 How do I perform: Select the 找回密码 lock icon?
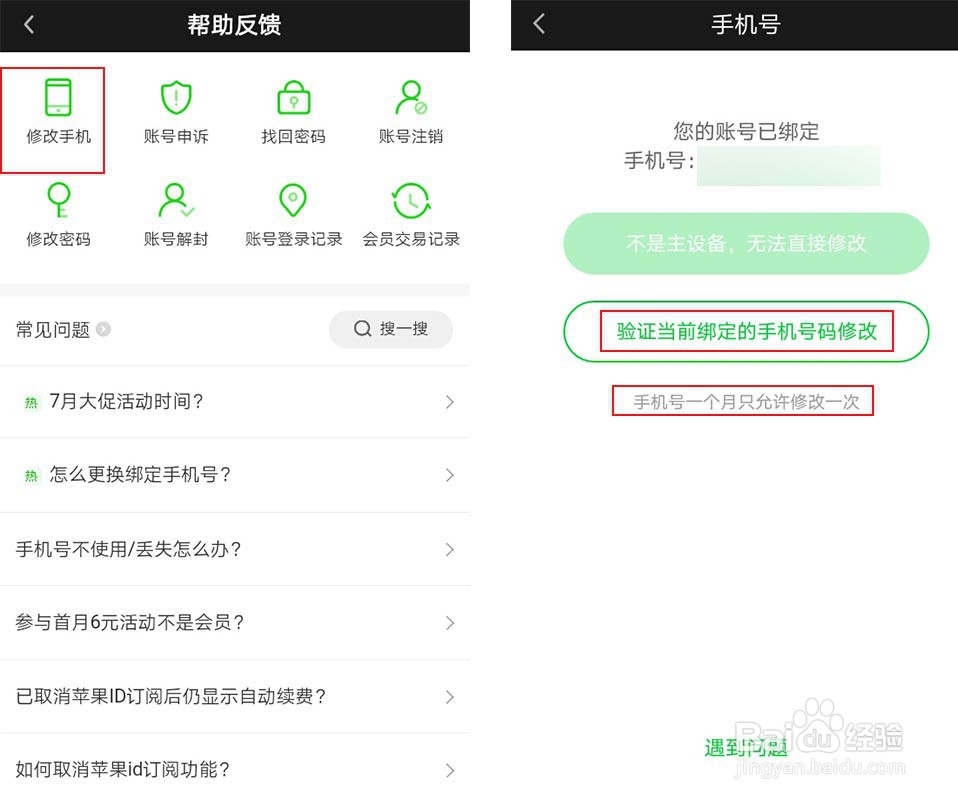point(293,97)
